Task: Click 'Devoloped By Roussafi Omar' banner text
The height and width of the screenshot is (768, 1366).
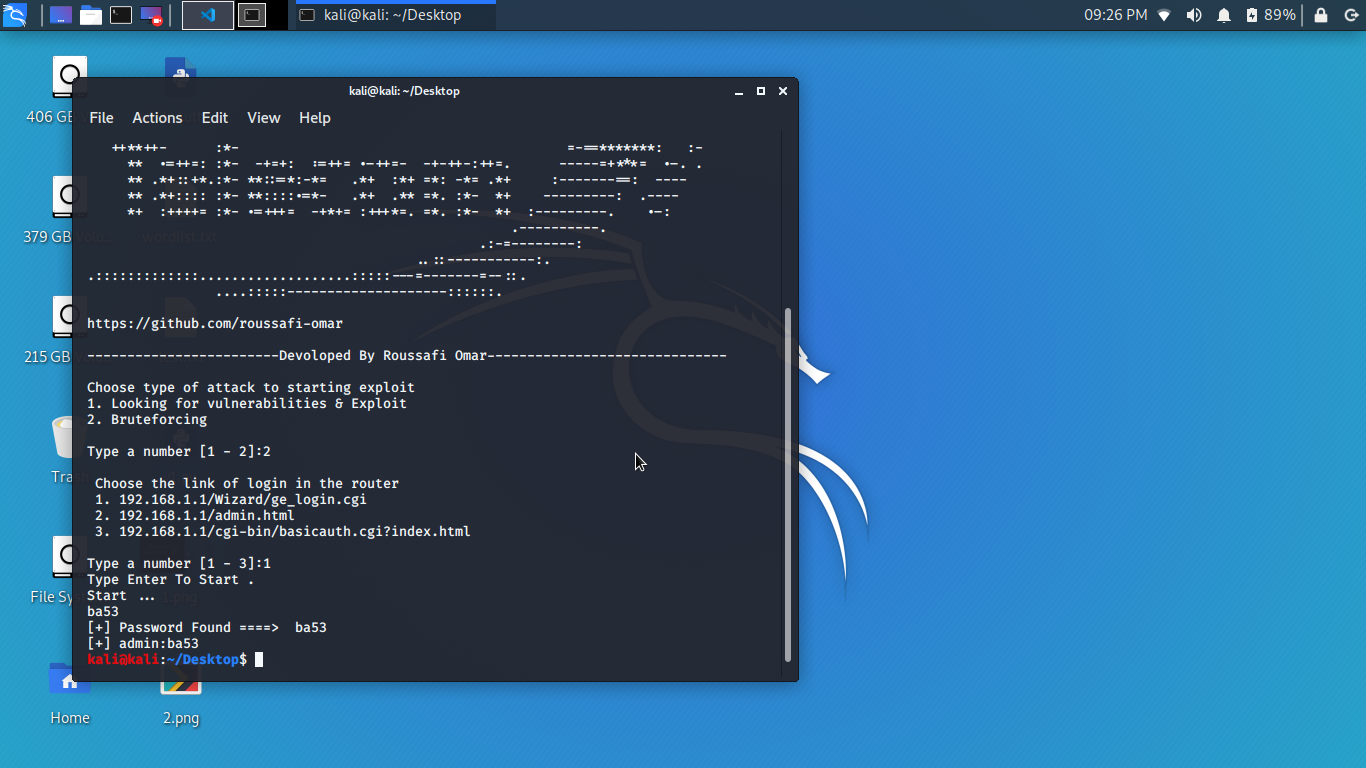Action: click(383, 356)
